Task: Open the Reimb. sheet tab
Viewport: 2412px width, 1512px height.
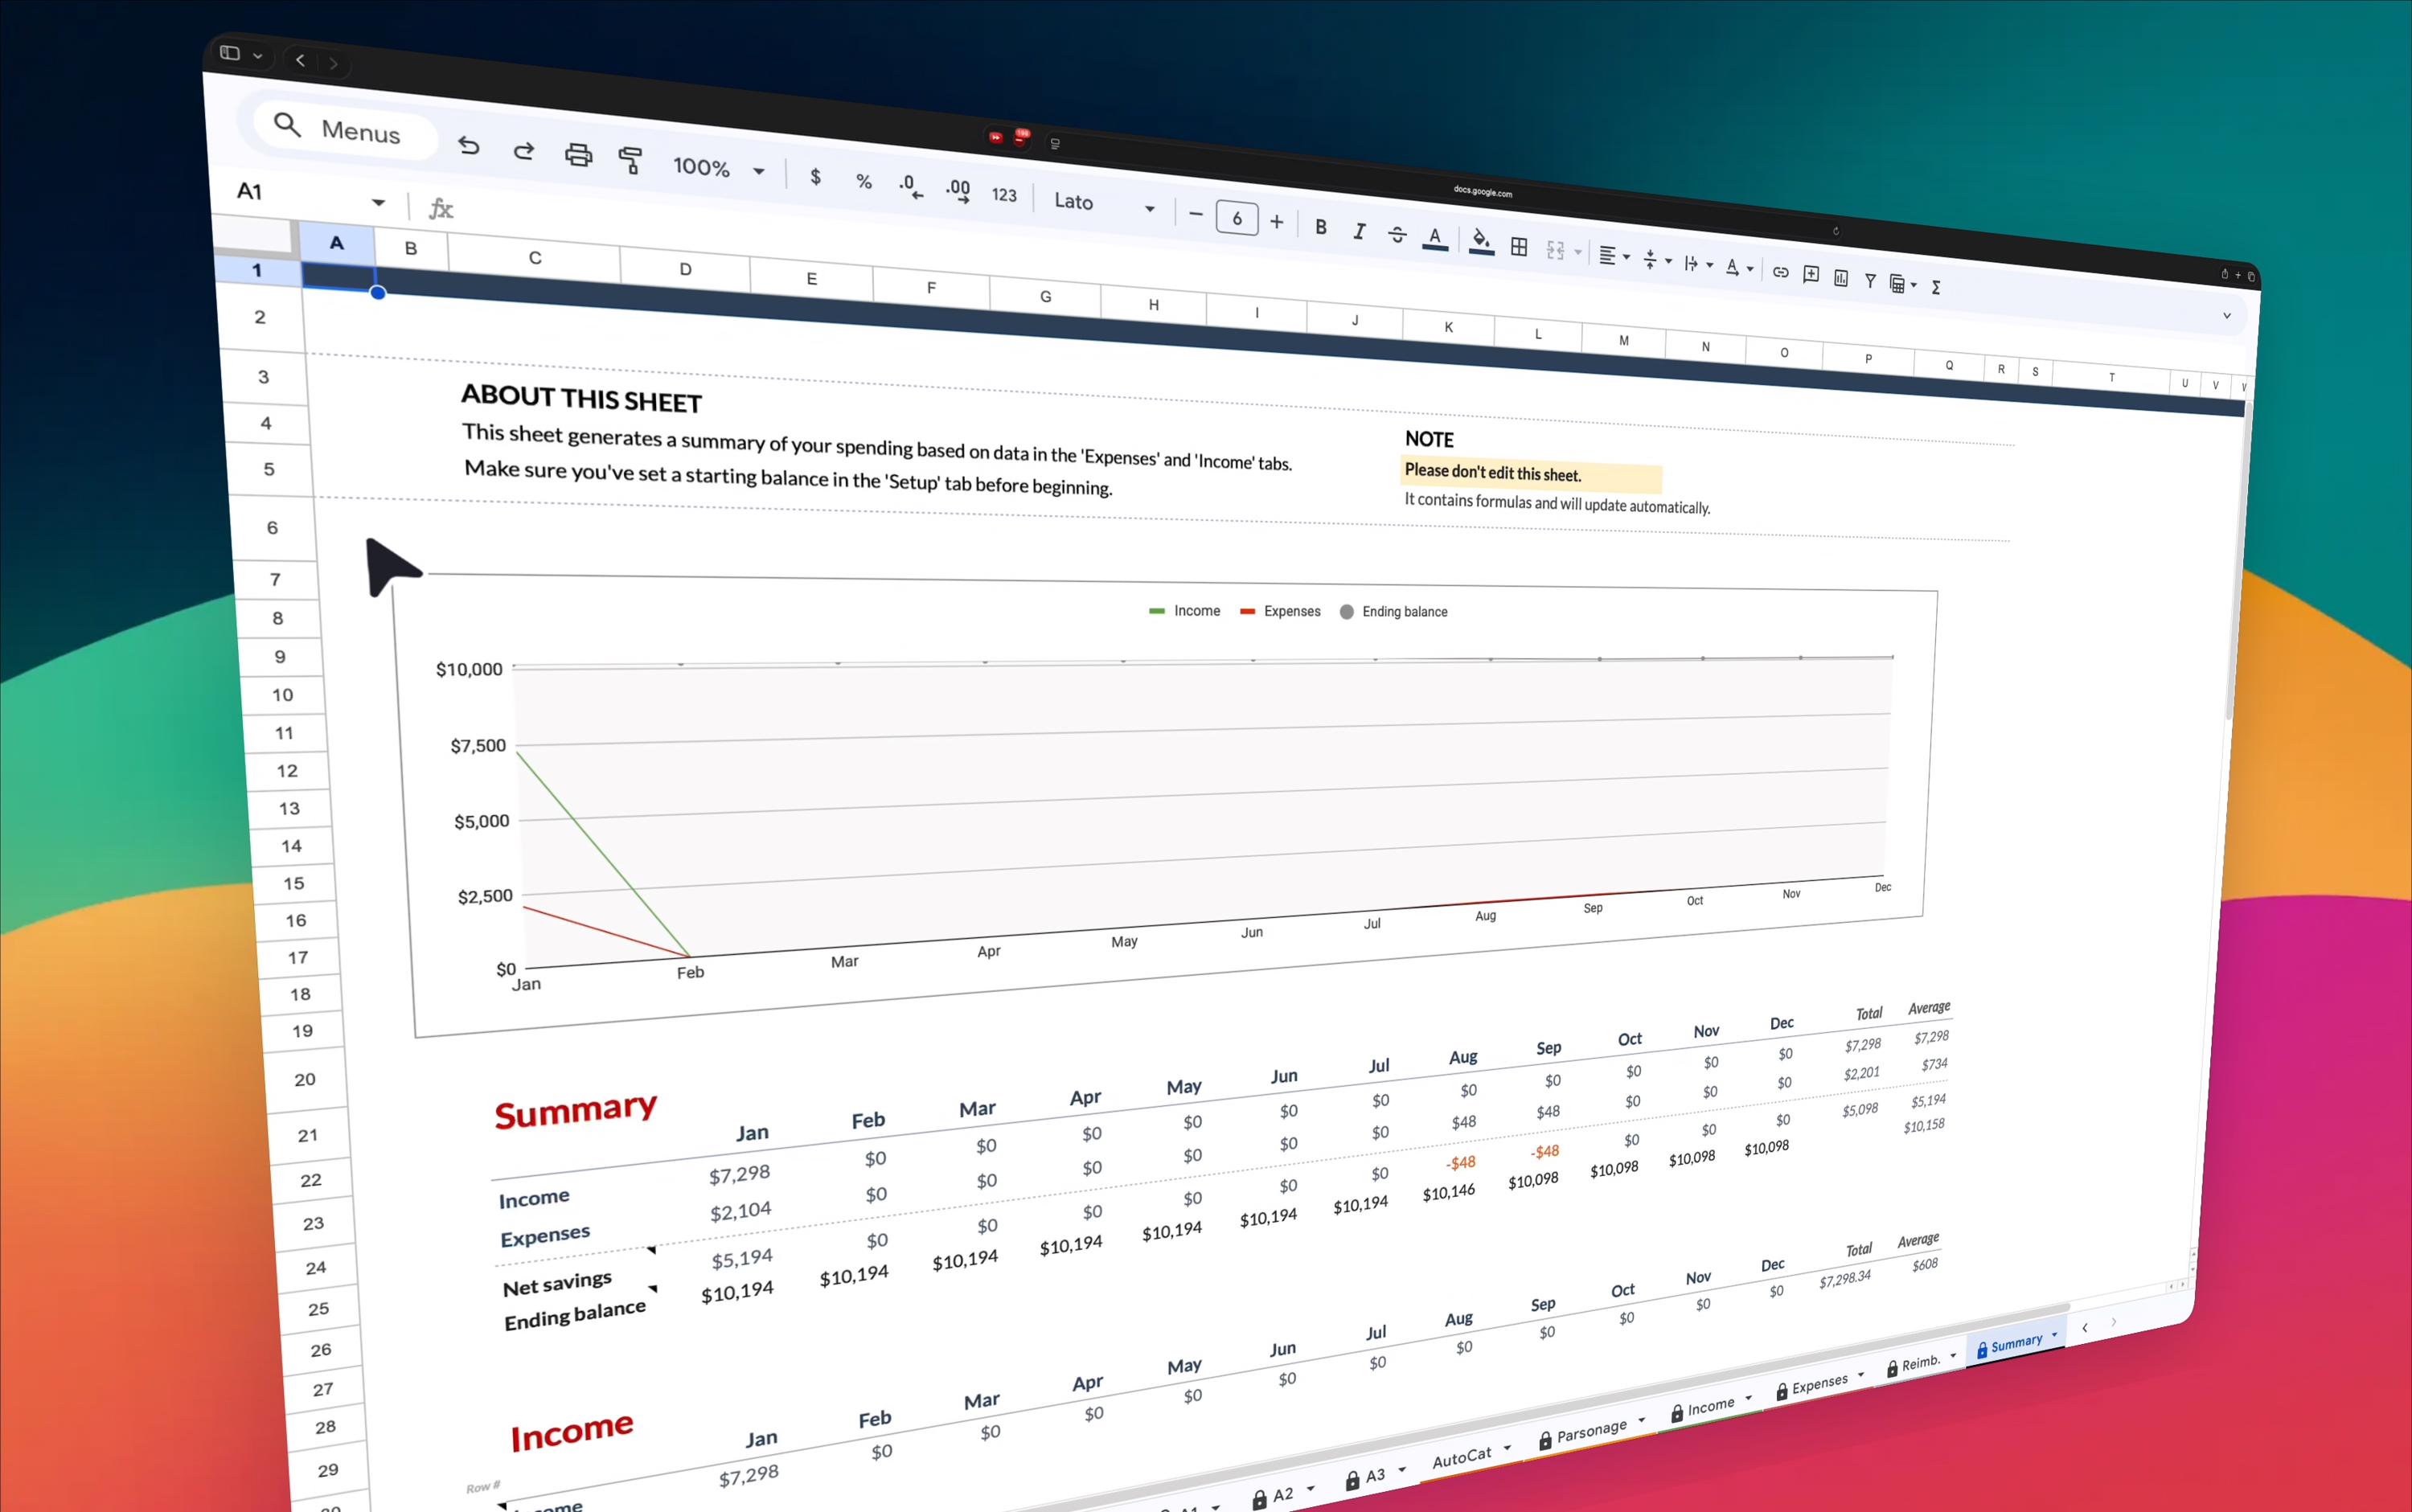Action: (1921, 1364)
